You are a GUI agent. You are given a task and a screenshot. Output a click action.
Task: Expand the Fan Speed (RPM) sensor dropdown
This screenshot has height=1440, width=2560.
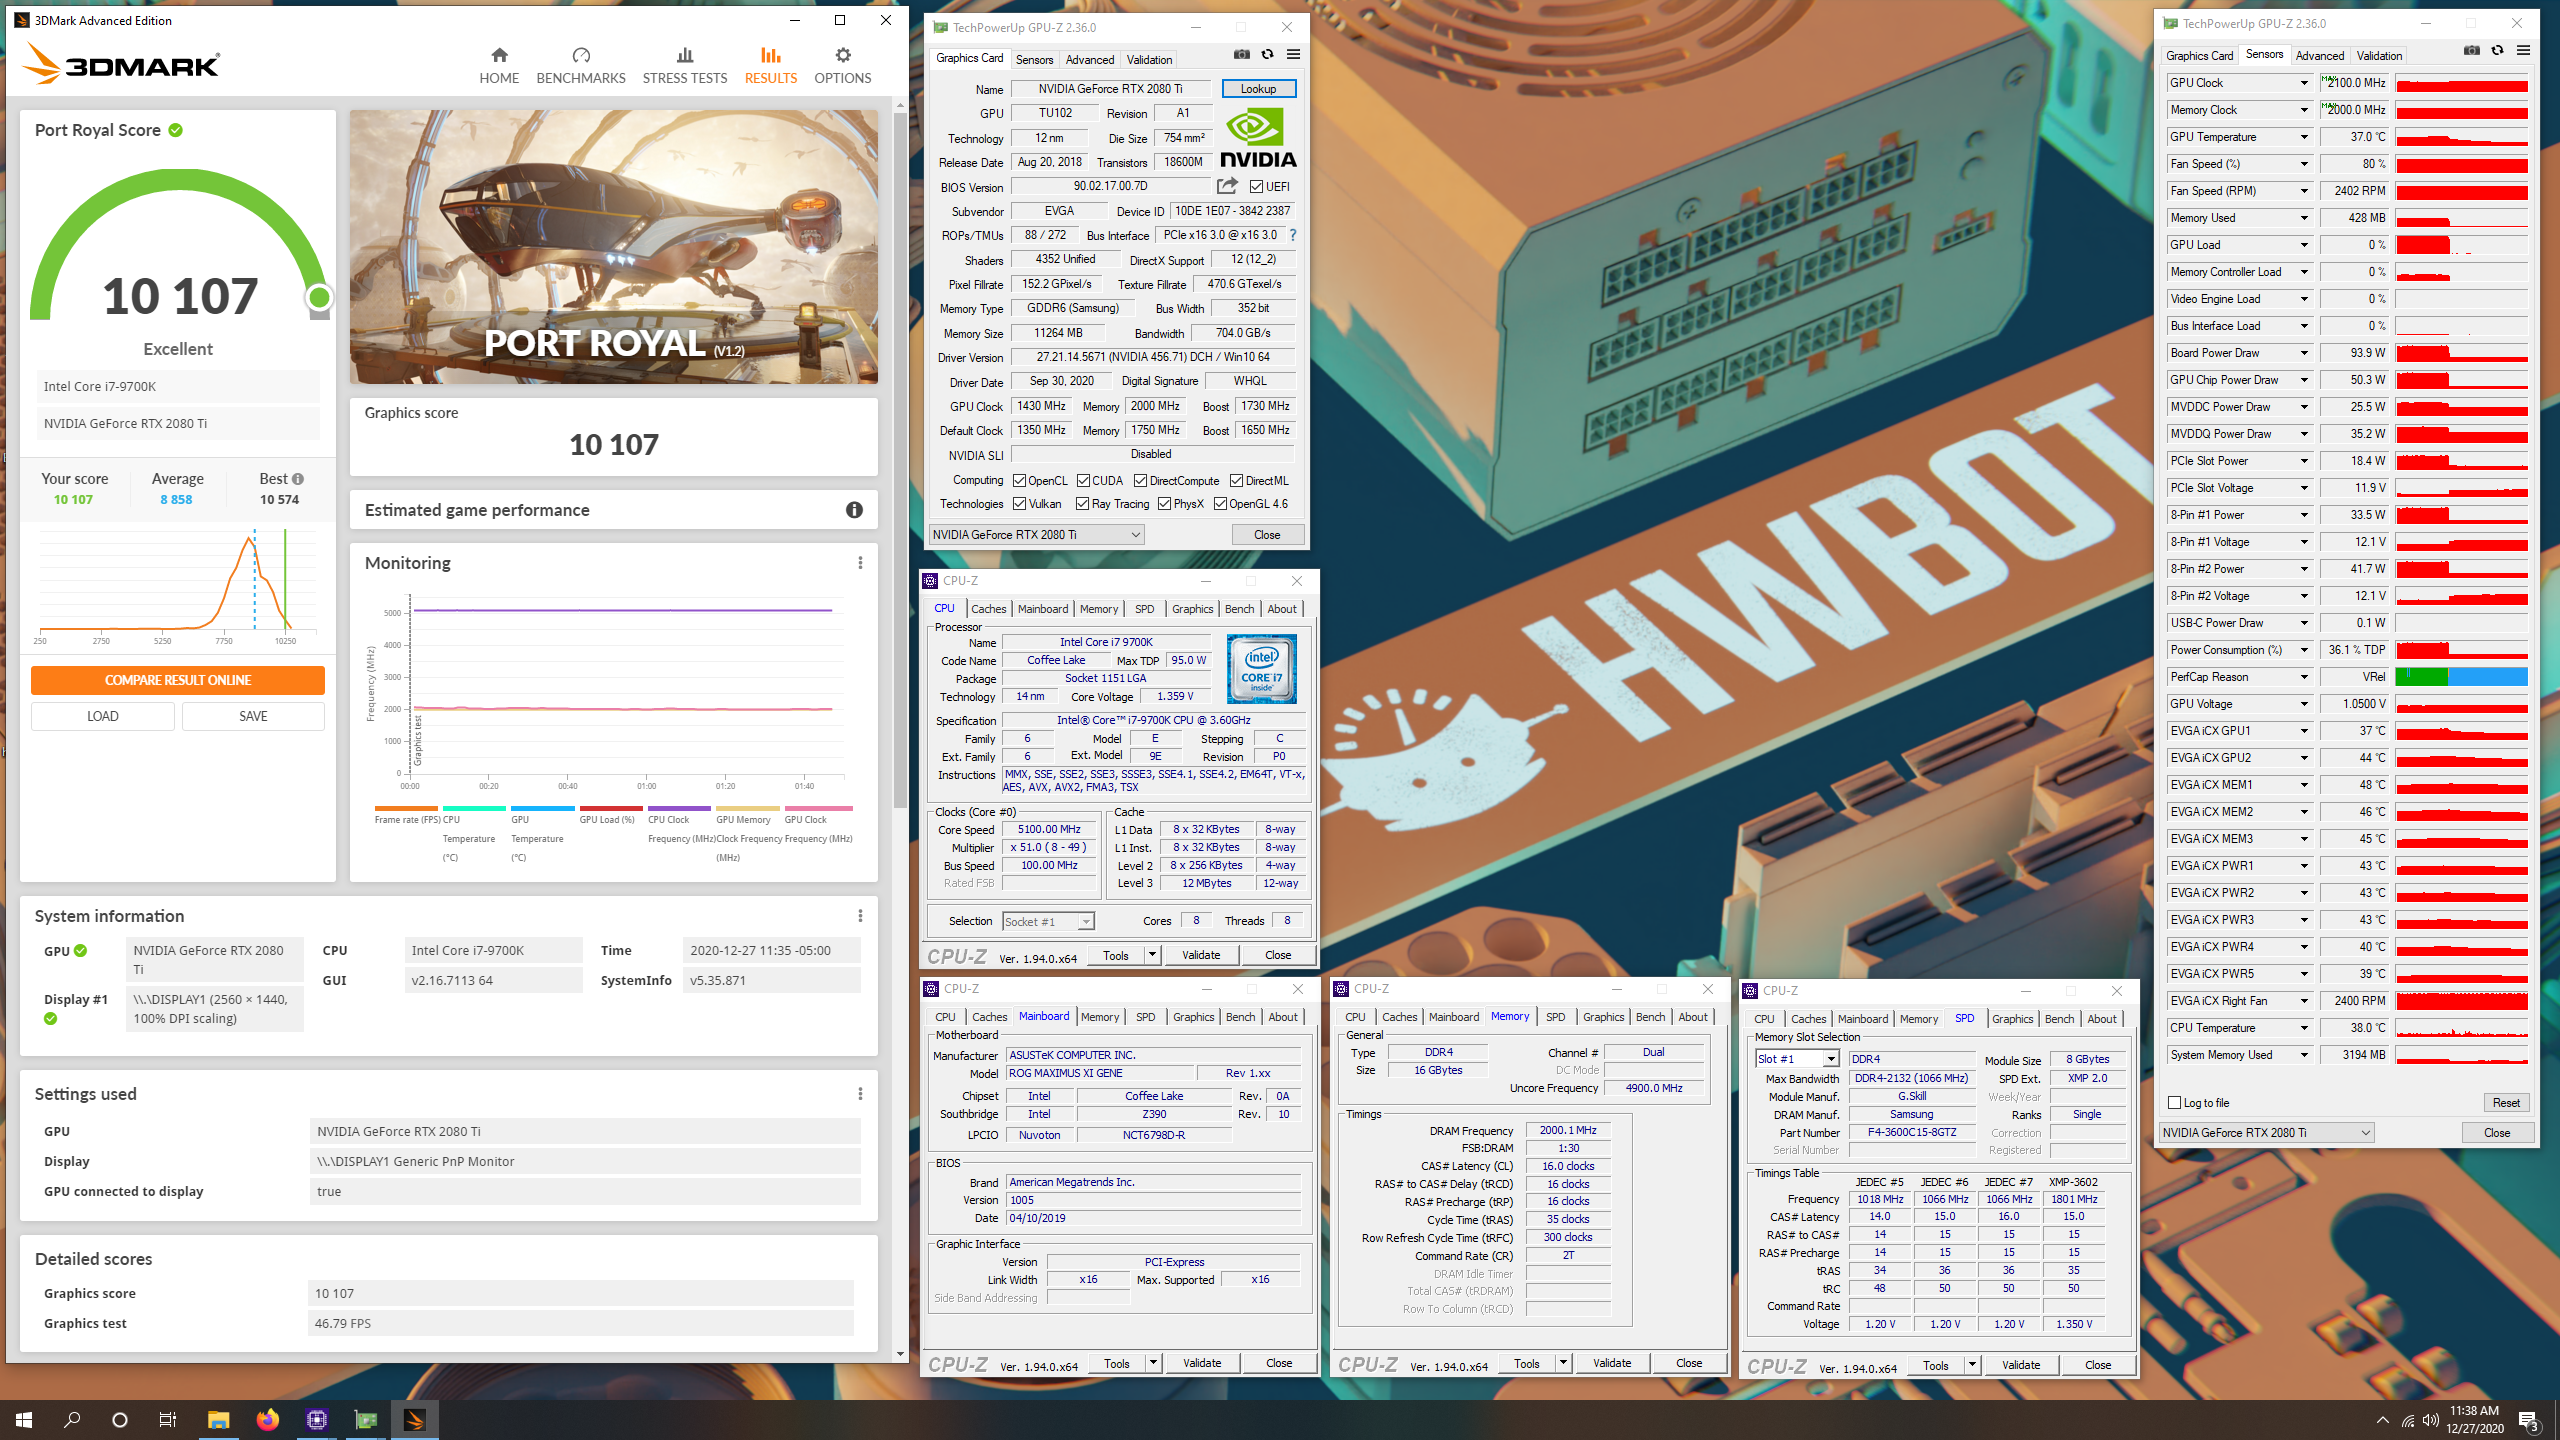coord(2305,191)
